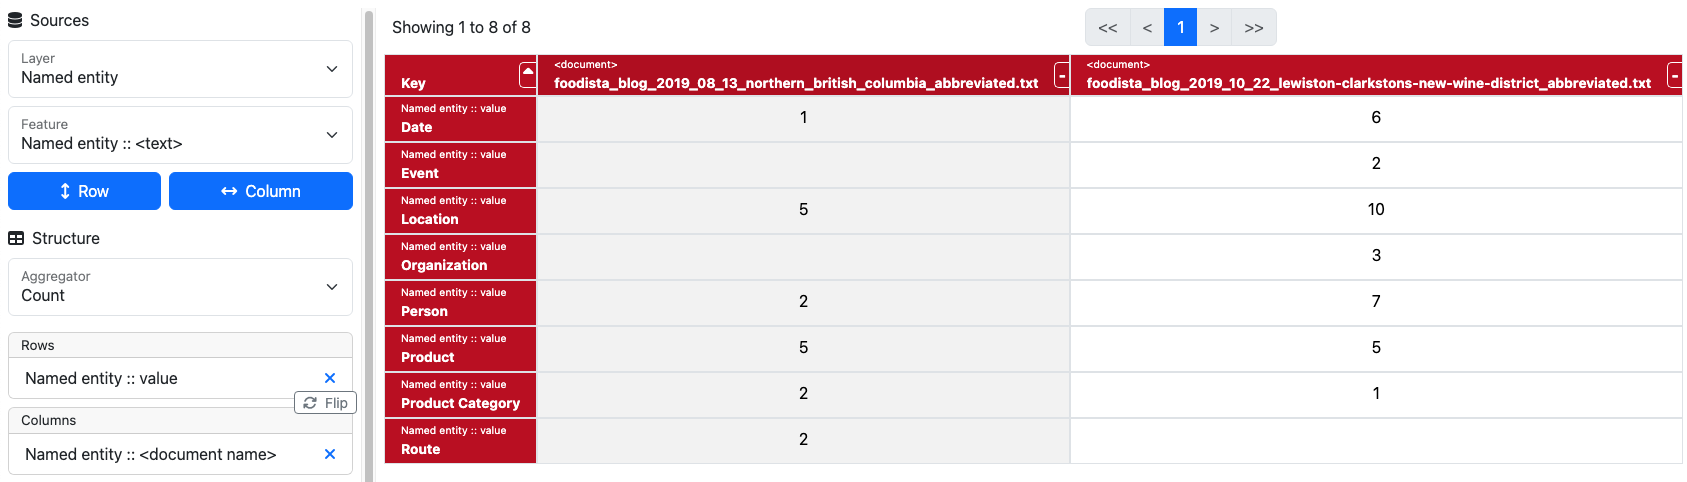Add feature as Row
This screenshot has width=1687, height=482.
coord(84,191)
